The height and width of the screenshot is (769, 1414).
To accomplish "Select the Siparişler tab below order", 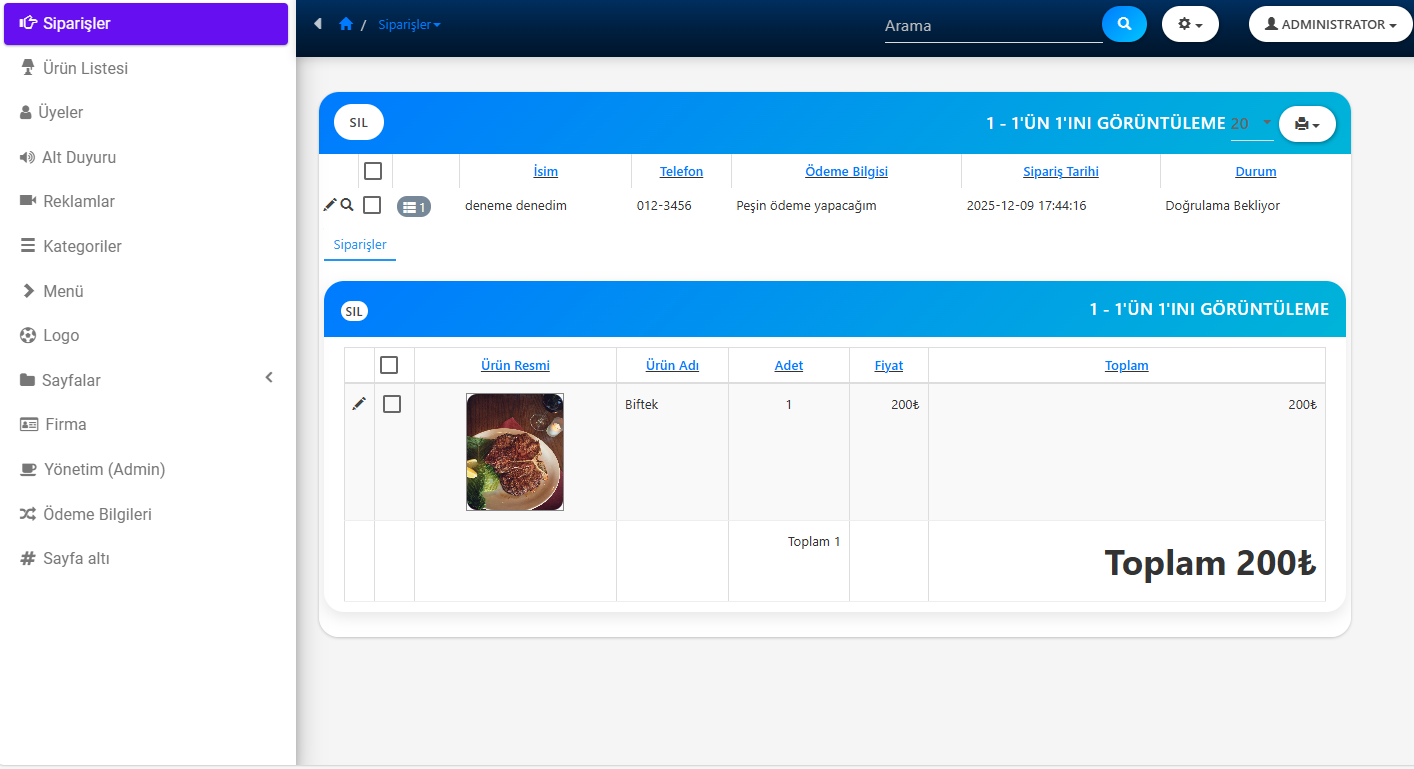I will [360, 245].
